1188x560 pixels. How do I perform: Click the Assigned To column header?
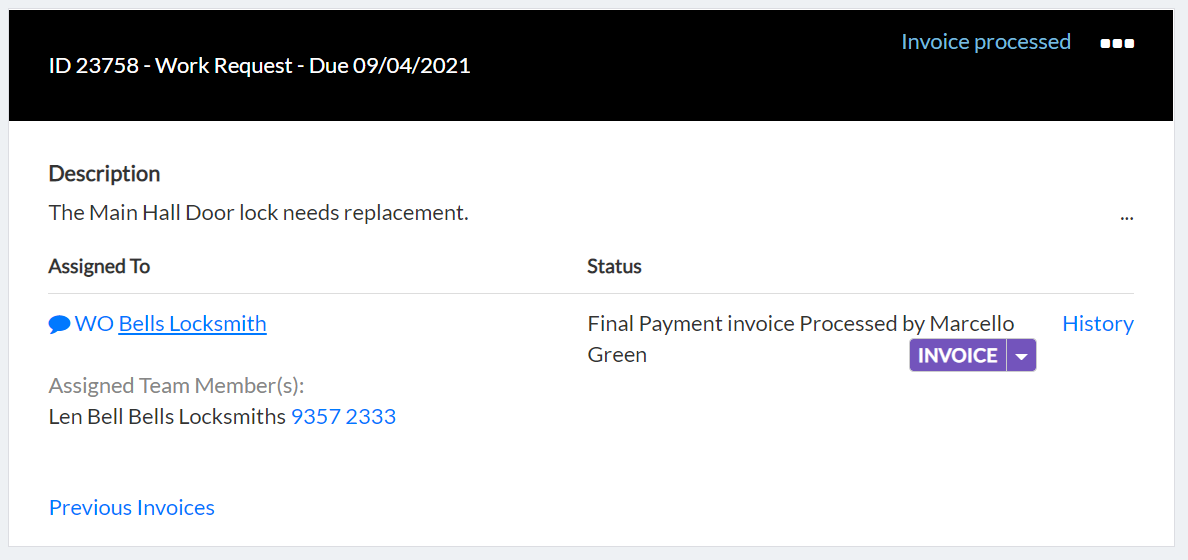(x=99, y=266)
